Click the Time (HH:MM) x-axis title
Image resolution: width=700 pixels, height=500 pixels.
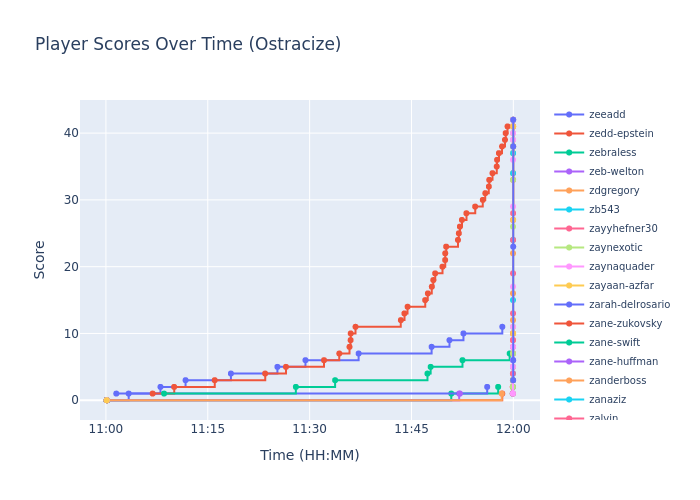pyautogui.click(x=309, y=456)
